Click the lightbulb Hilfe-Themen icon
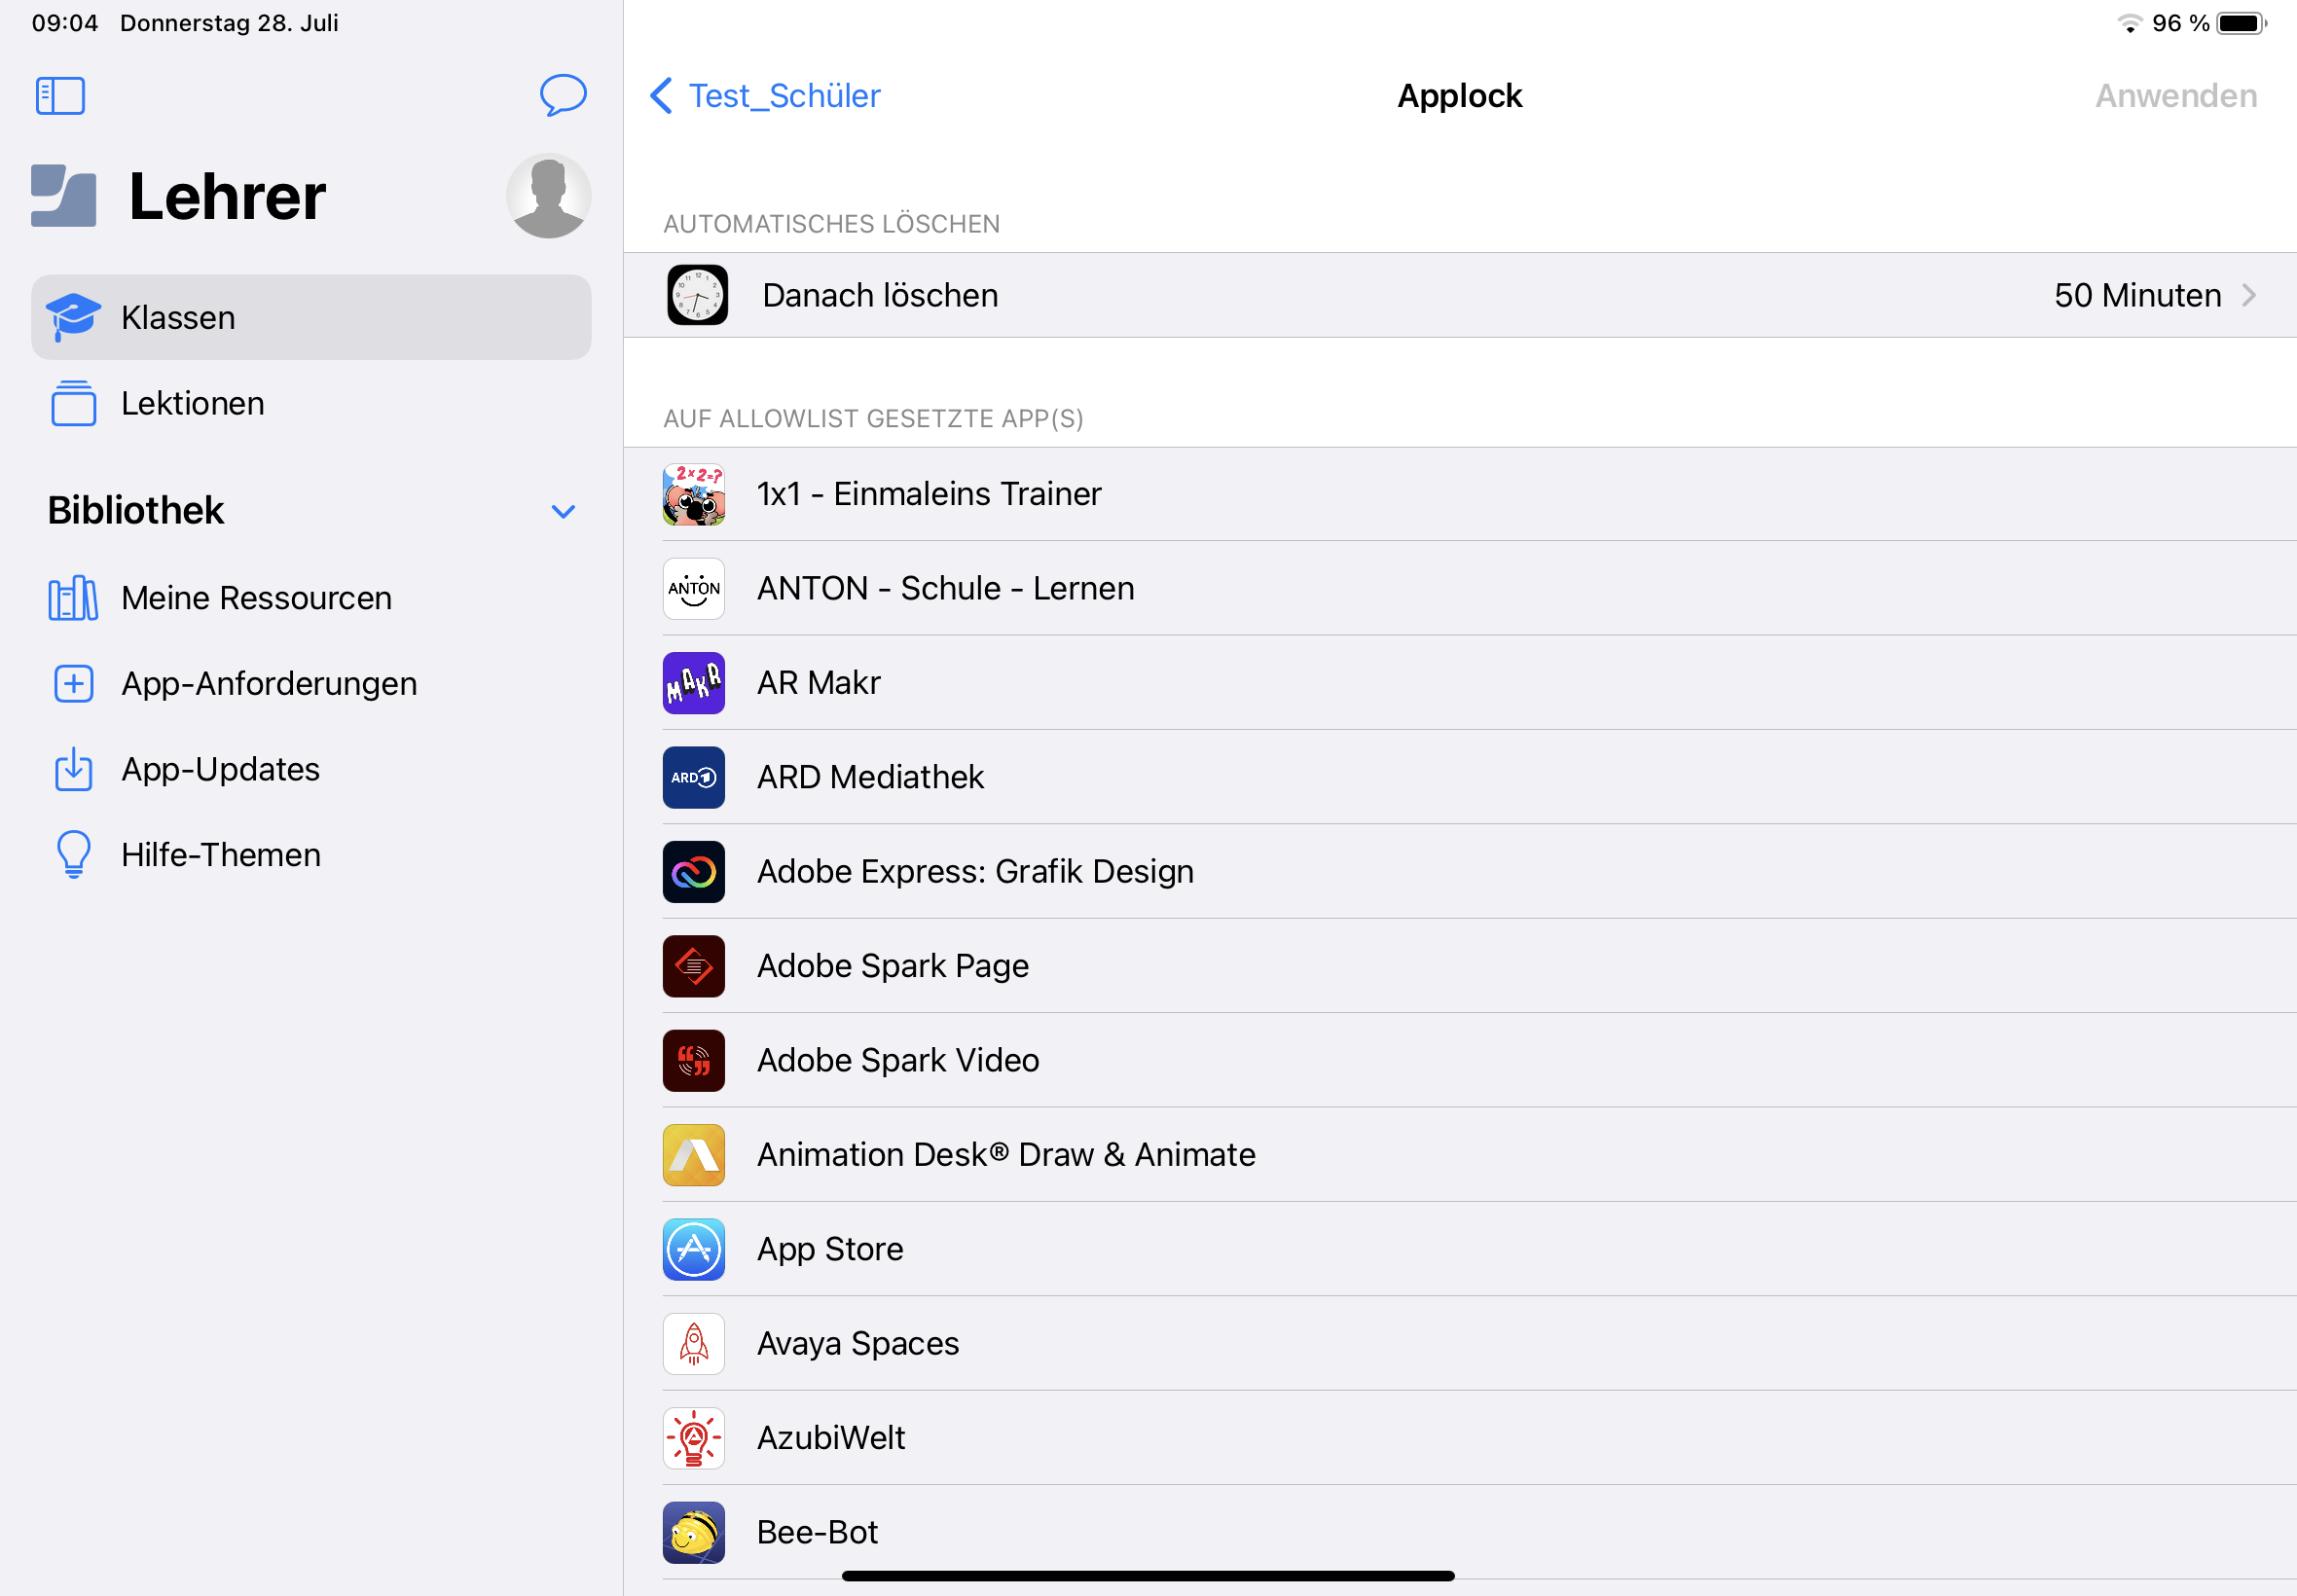 tap(73, 855)
